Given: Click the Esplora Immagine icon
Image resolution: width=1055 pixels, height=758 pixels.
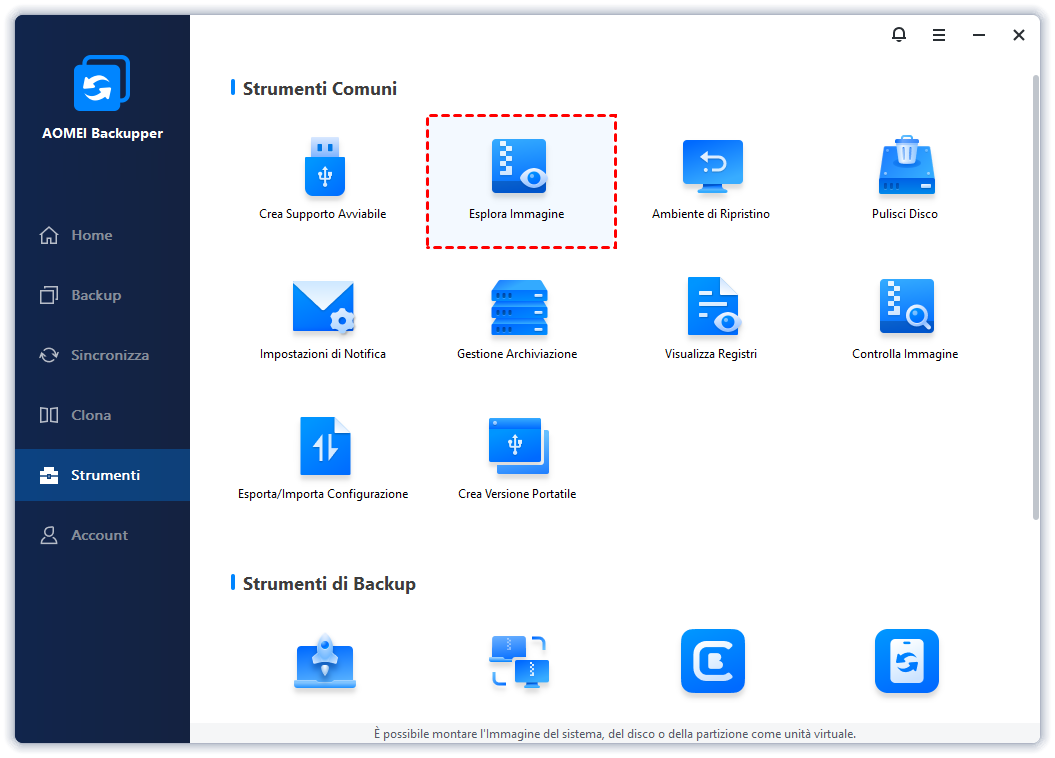Looking at the screenshot, I should point(518,167).
